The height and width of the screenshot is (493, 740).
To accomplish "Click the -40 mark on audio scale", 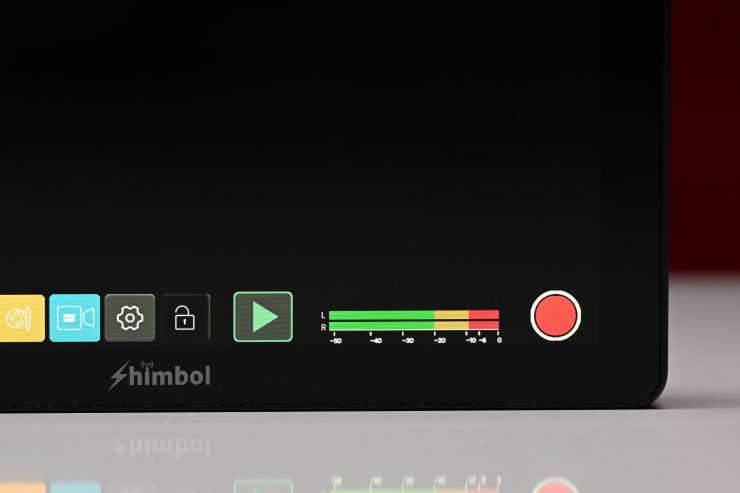I will pos(376,340).
